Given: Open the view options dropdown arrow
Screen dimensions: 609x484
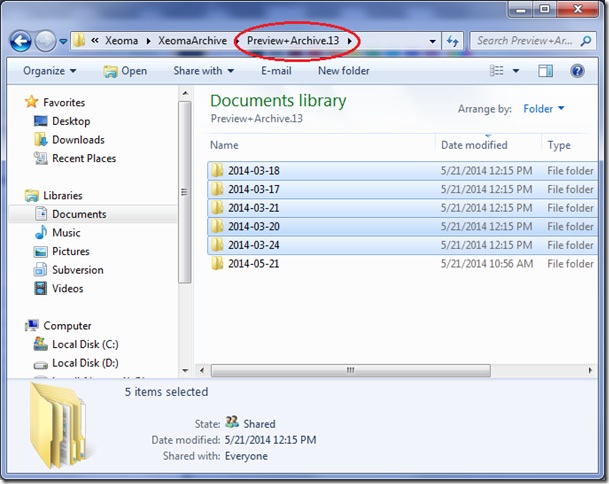Looking at the screenshot, I should pos(516,71).
